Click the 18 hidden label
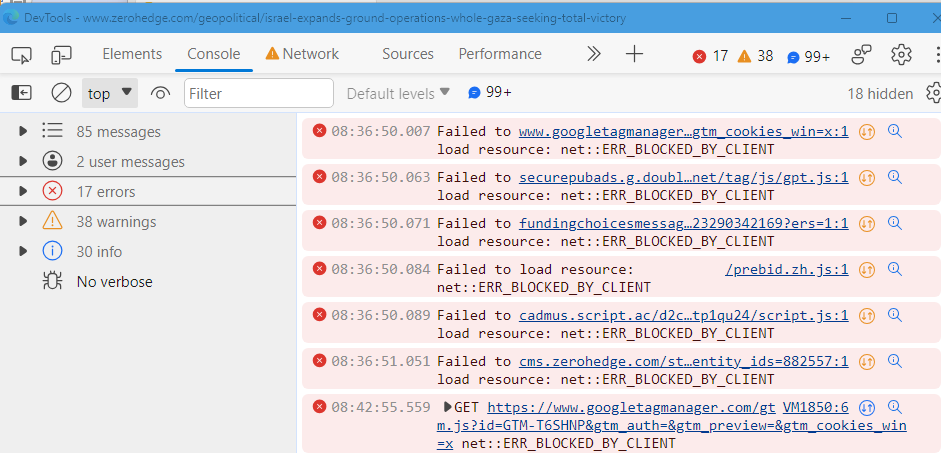The image size is (941, 453). 880,94
